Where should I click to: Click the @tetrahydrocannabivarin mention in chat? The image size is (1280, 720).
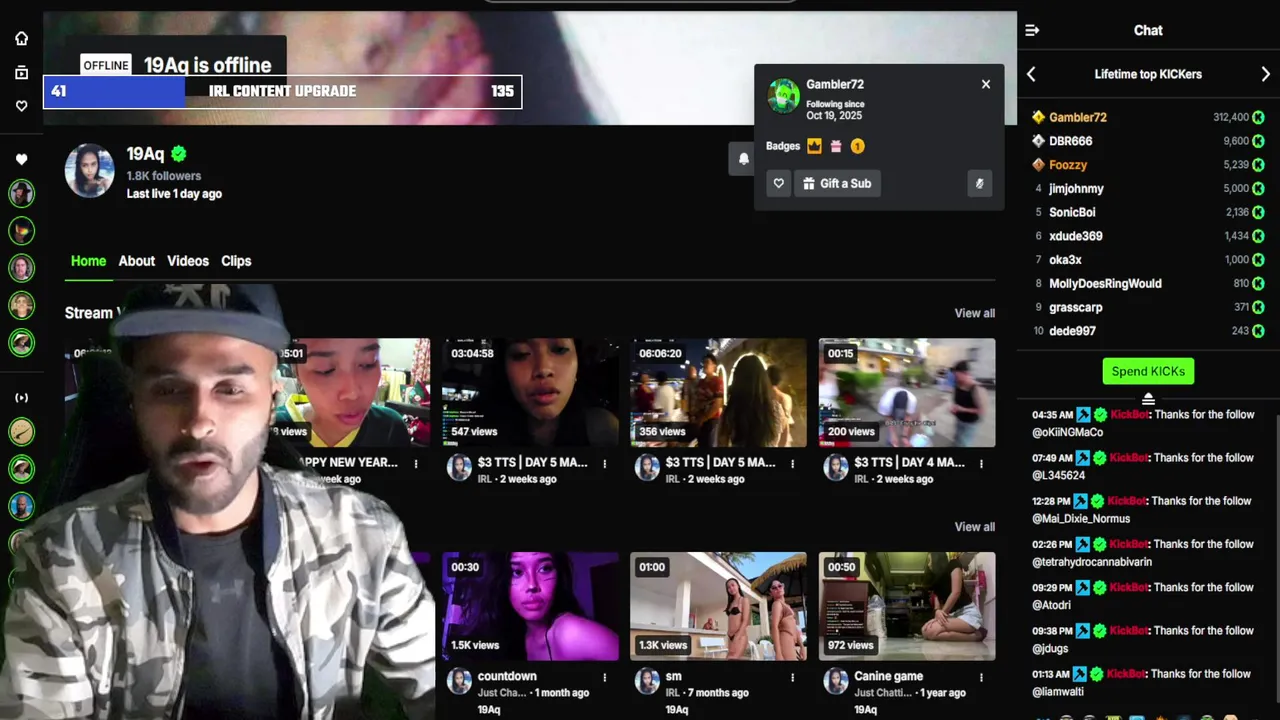tap(1092, 562)
